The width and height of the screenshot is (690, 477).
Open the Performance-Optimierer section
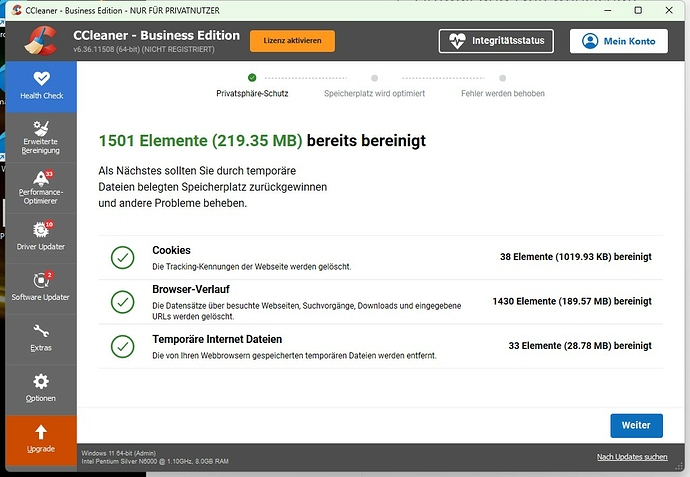(41, 188)
